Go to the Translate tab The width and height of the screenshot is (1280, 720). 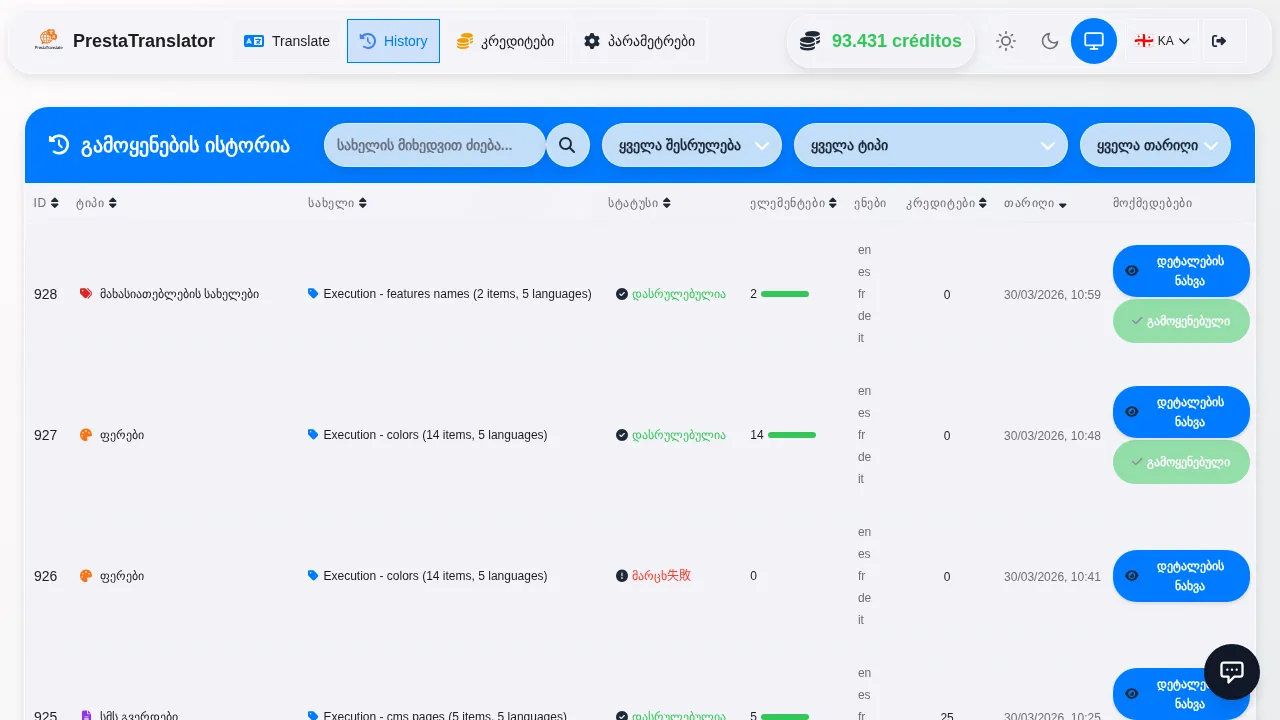coord(287,41)
